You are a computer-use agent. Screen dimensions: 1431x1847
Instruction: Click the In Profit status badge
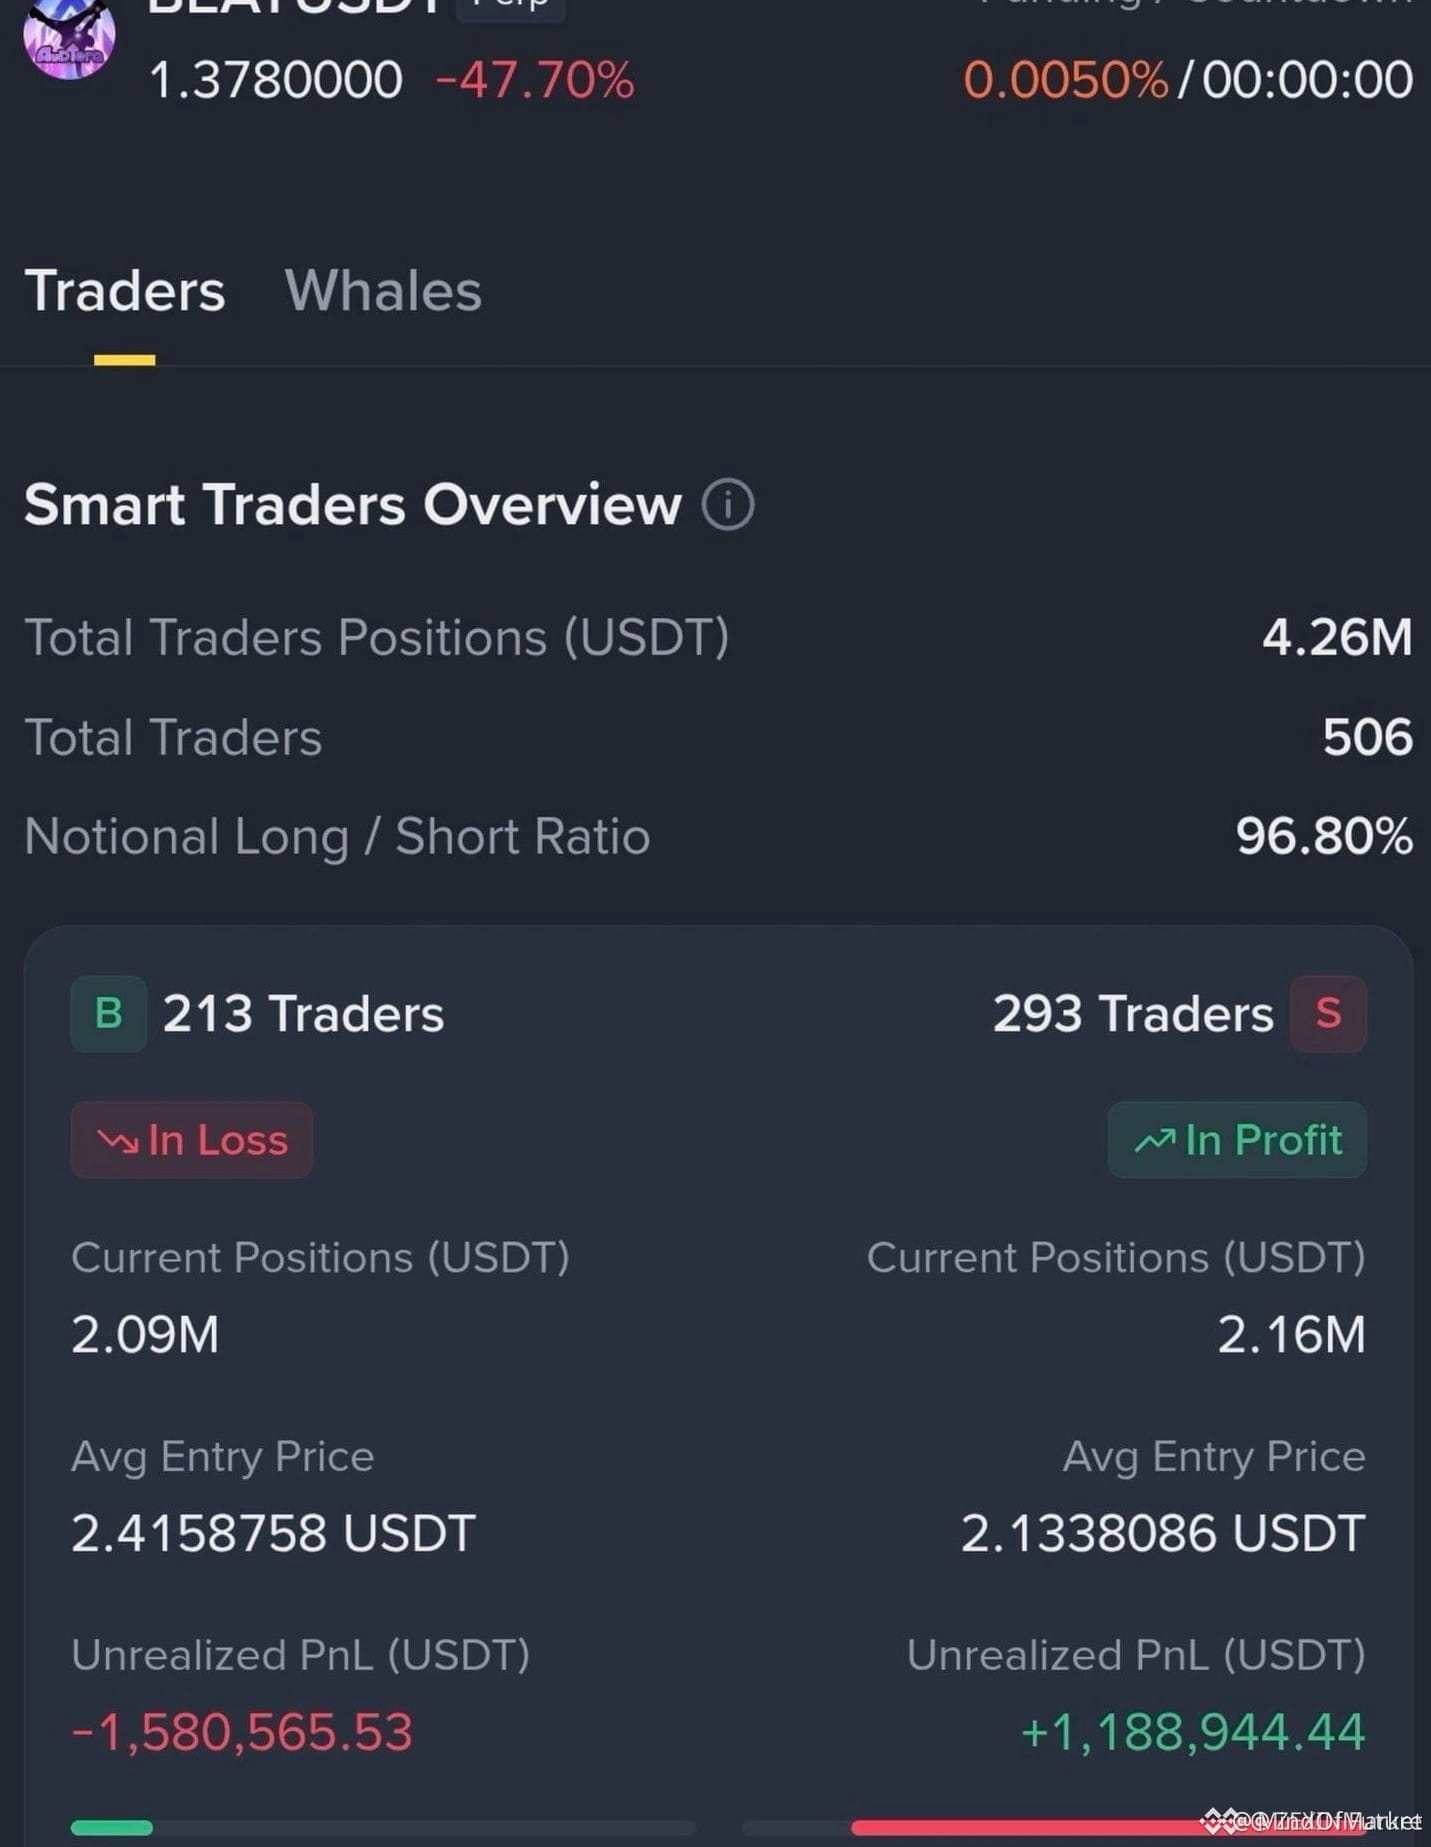click(1237, 1140)
